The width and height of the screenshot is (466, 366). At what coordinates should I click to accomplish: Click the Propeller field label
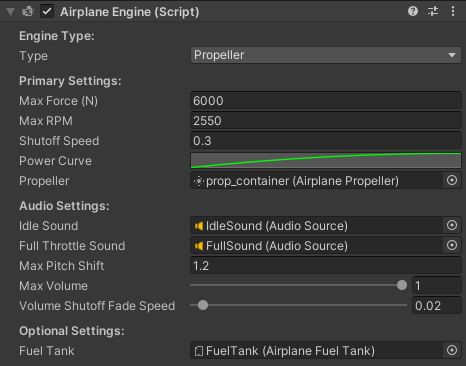click(44, 181)
